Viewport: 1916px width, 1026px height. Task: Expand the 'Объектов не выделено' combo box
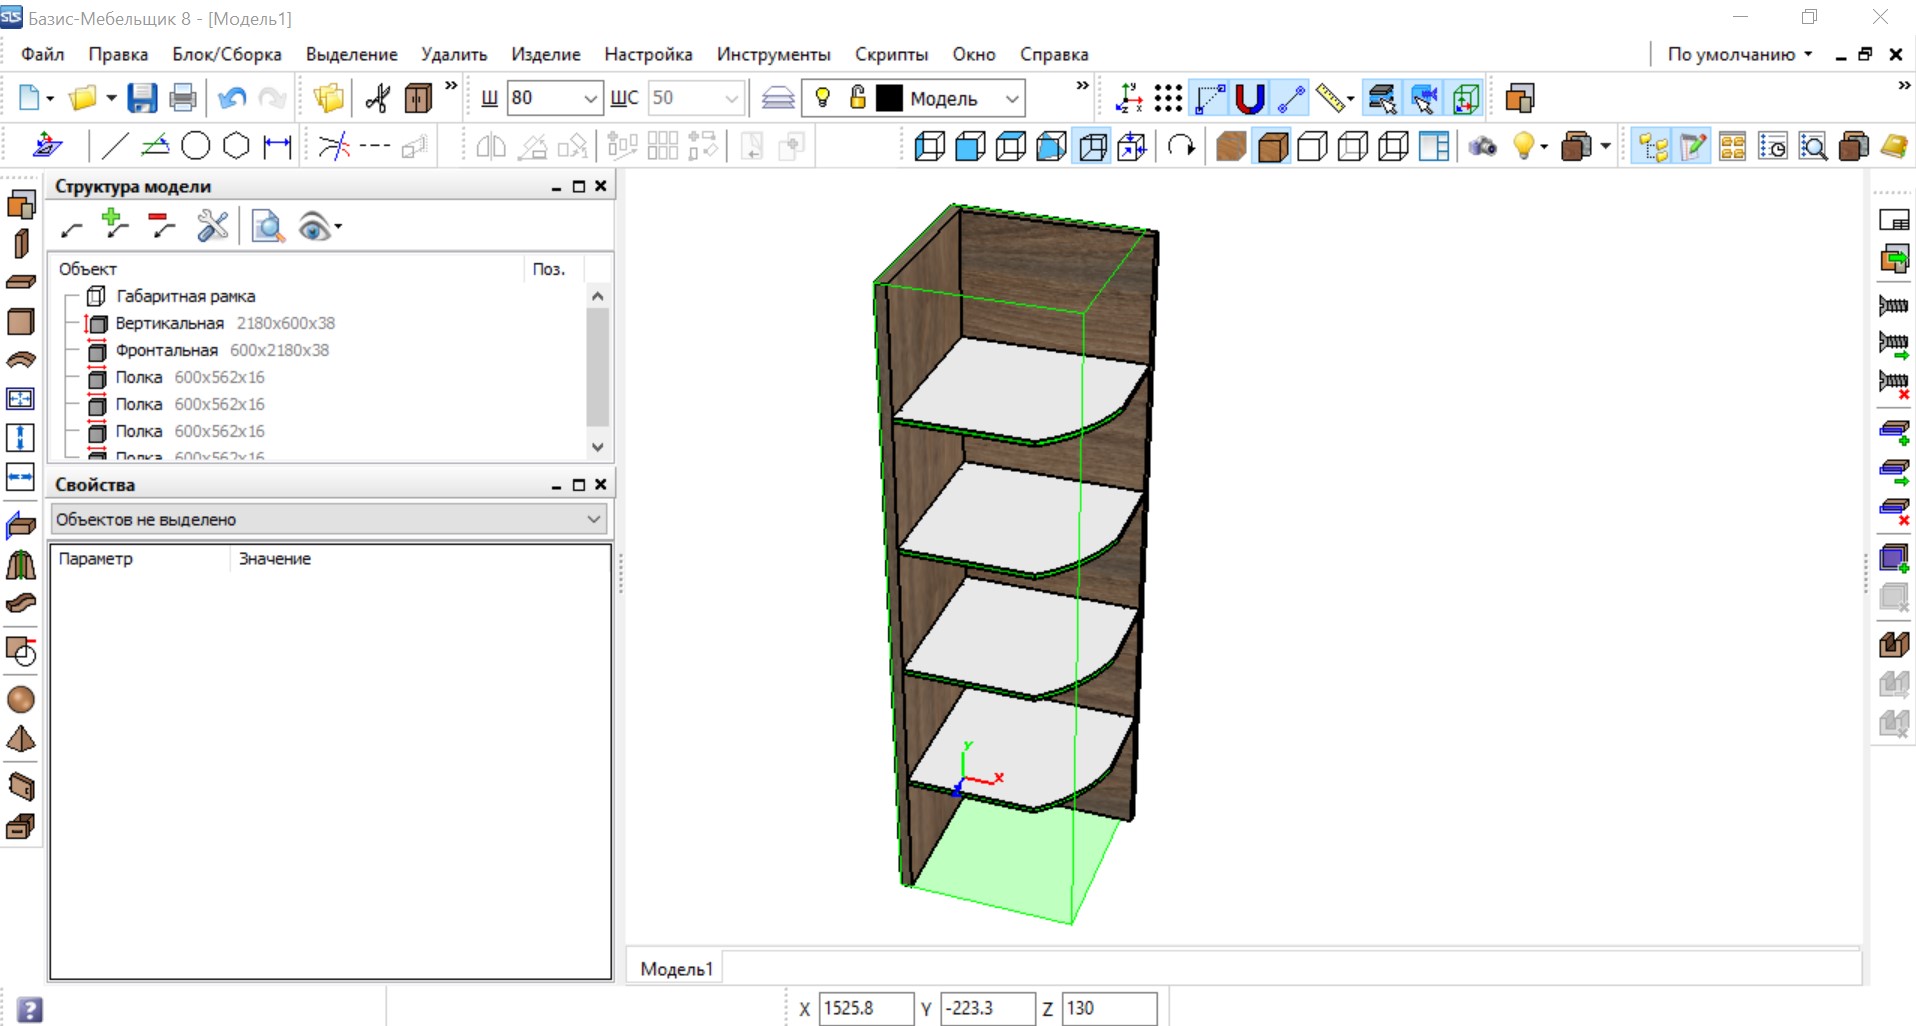593,519
